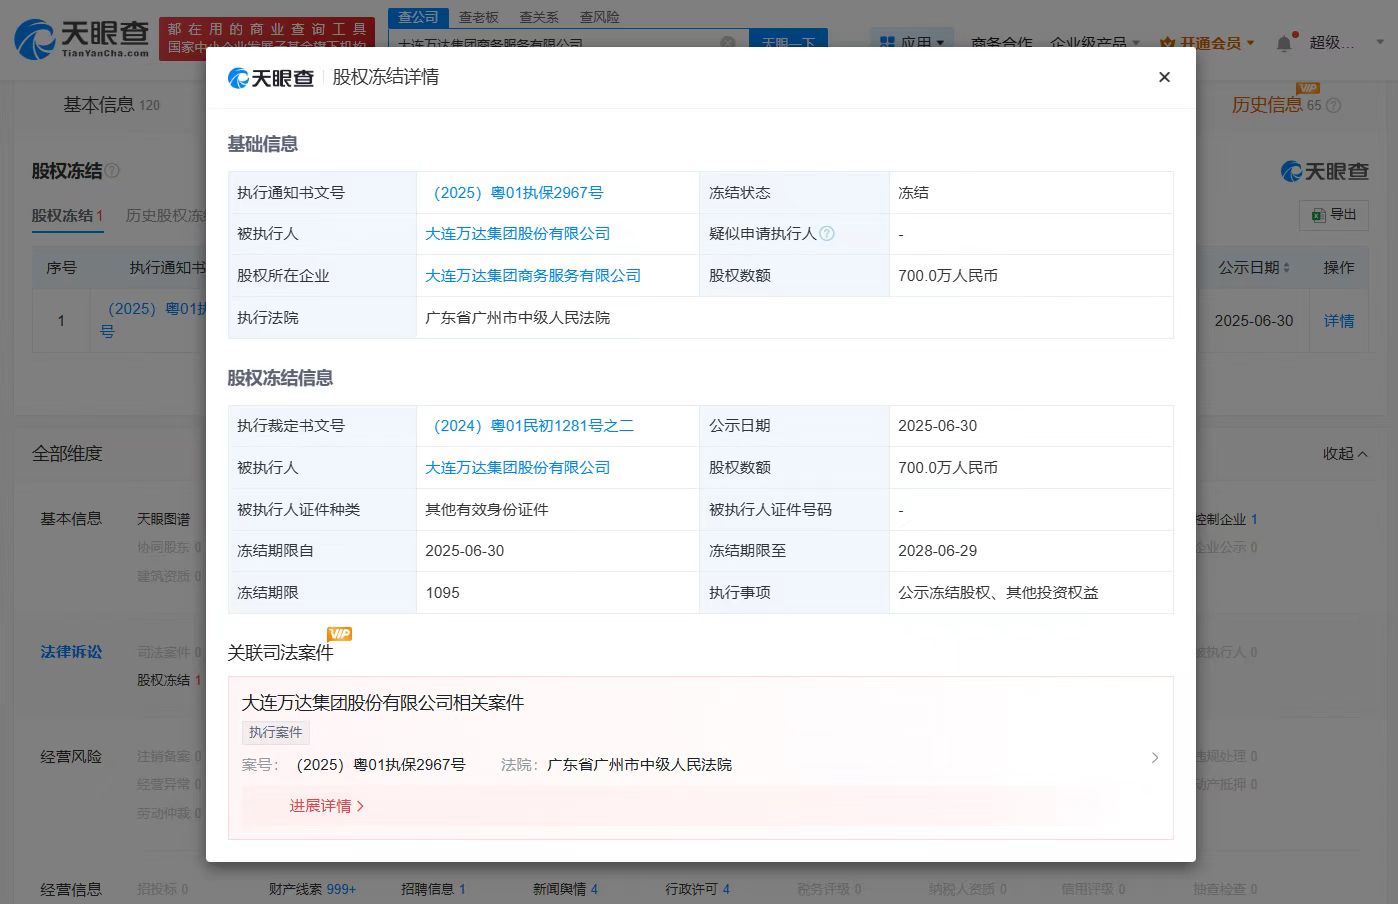The height and width of the screenshot is (904, 1398).
Task: Select 冻结期限至 value 2028-06-29
Action: (x=937, y=551)
